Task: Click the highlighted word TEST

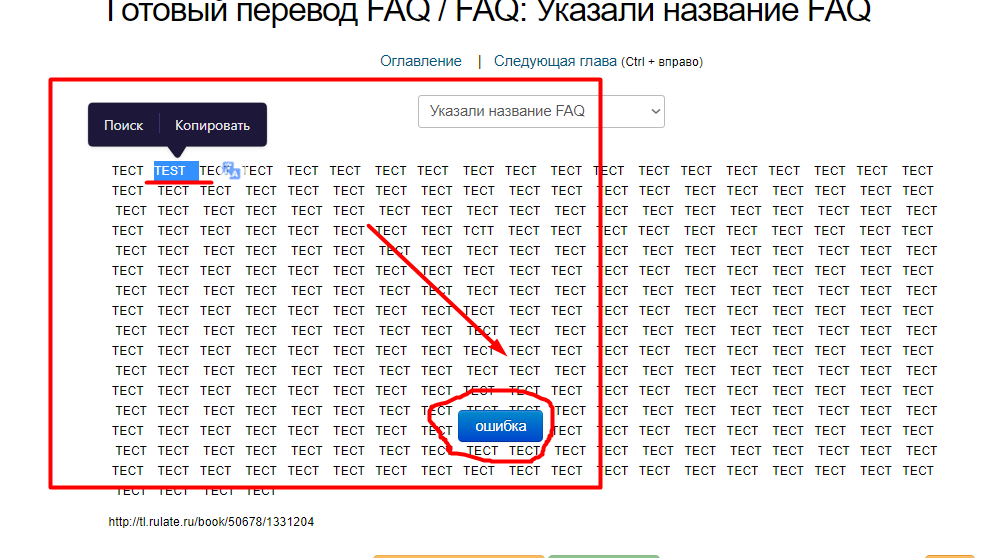Action: [171, 171]
